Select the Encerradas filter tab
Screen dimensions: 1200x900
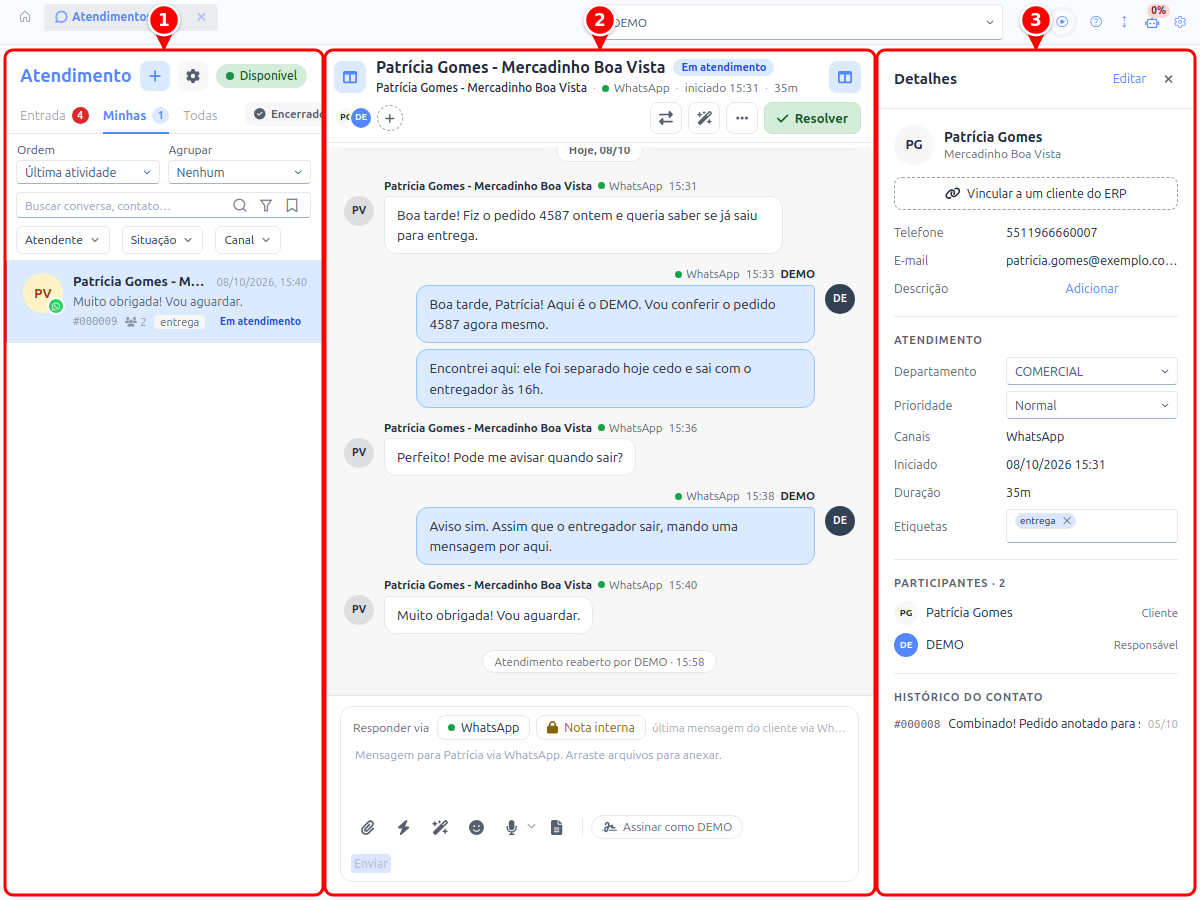point(286,114)
